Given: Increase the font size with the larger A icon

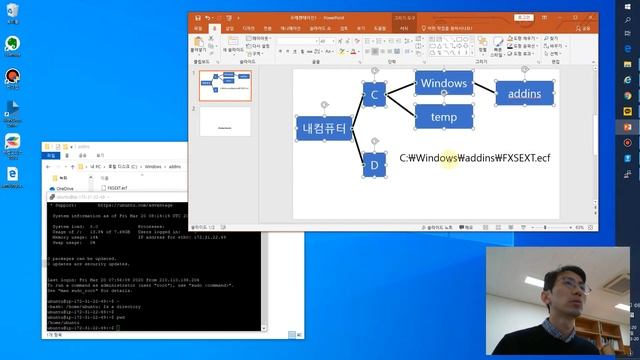Looking at the screenshot, I should pos(340,41).
